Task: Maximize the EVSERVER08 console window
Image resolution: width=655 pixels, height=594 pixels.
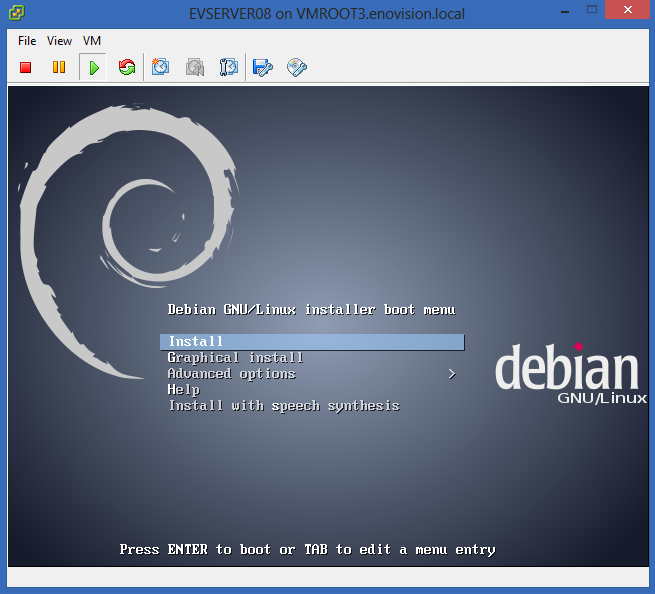Action: 592,10
